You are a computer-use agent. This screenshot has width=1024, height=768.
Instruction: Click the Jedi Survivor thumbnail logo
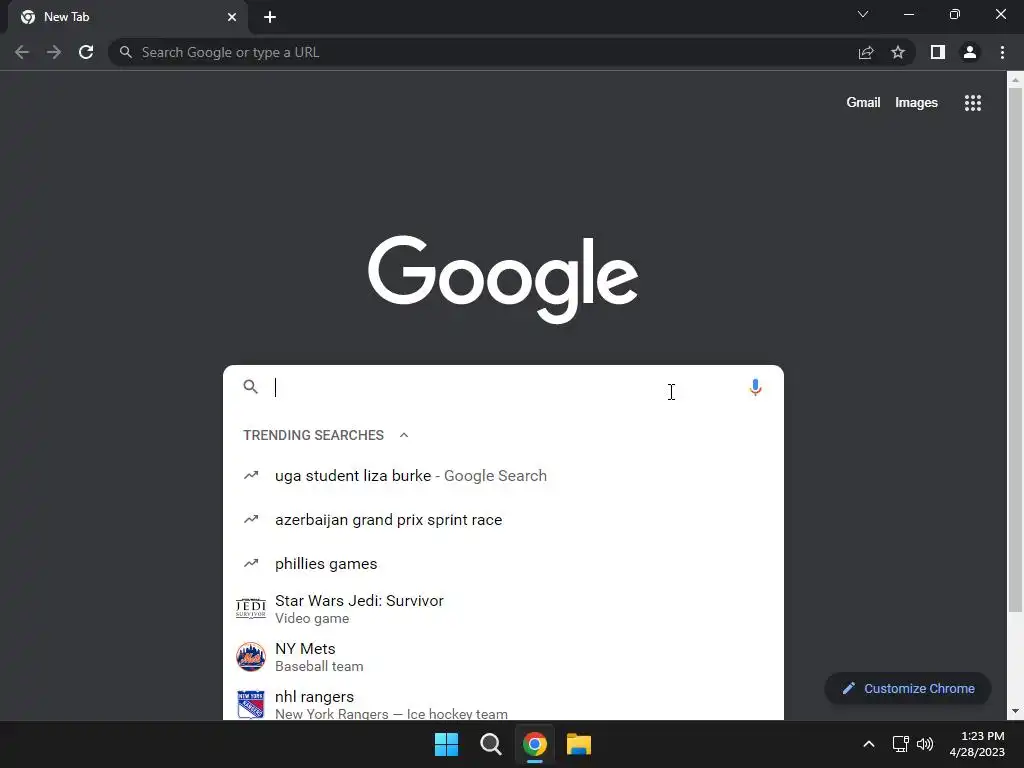[251, 609]
